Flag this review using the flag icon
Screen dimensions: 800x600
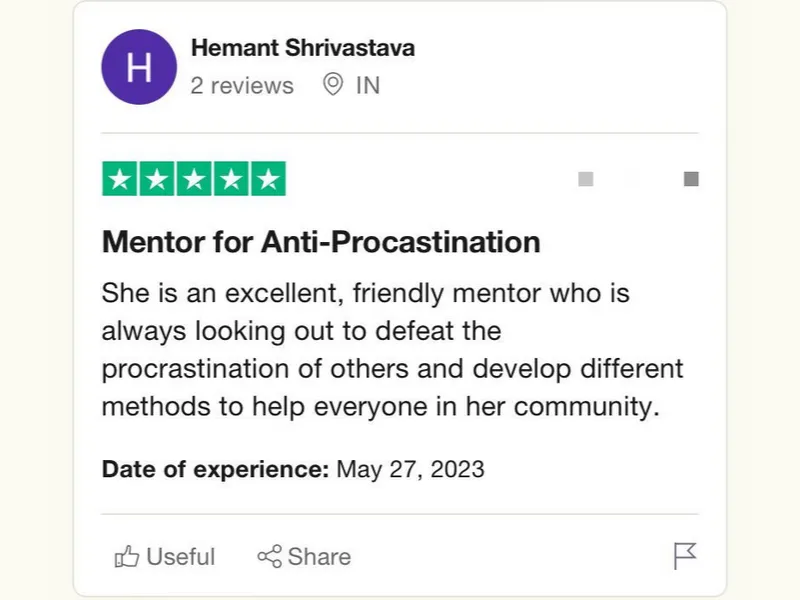point(685,556)
